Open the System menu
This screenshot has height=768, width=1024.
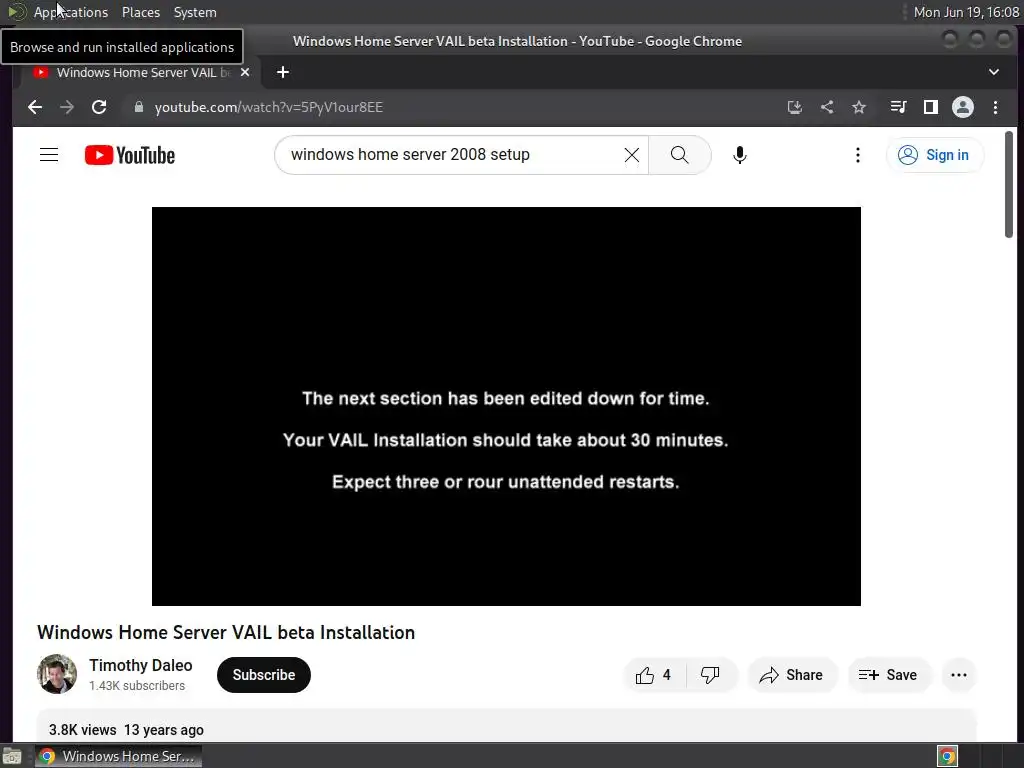tap(195, 12)
